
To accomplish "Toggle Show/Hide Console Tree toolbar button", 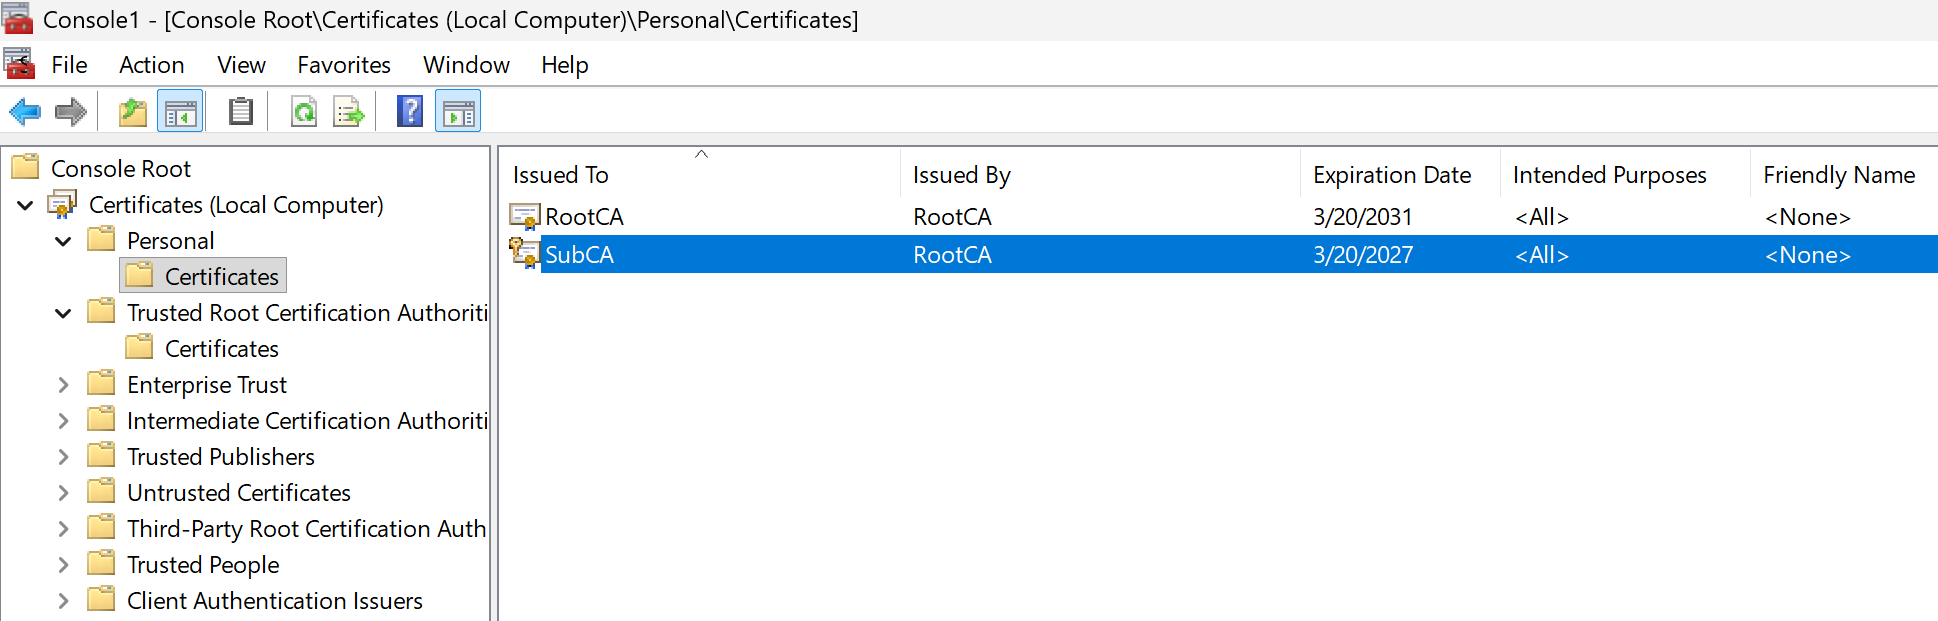I will tap(181, 112).
